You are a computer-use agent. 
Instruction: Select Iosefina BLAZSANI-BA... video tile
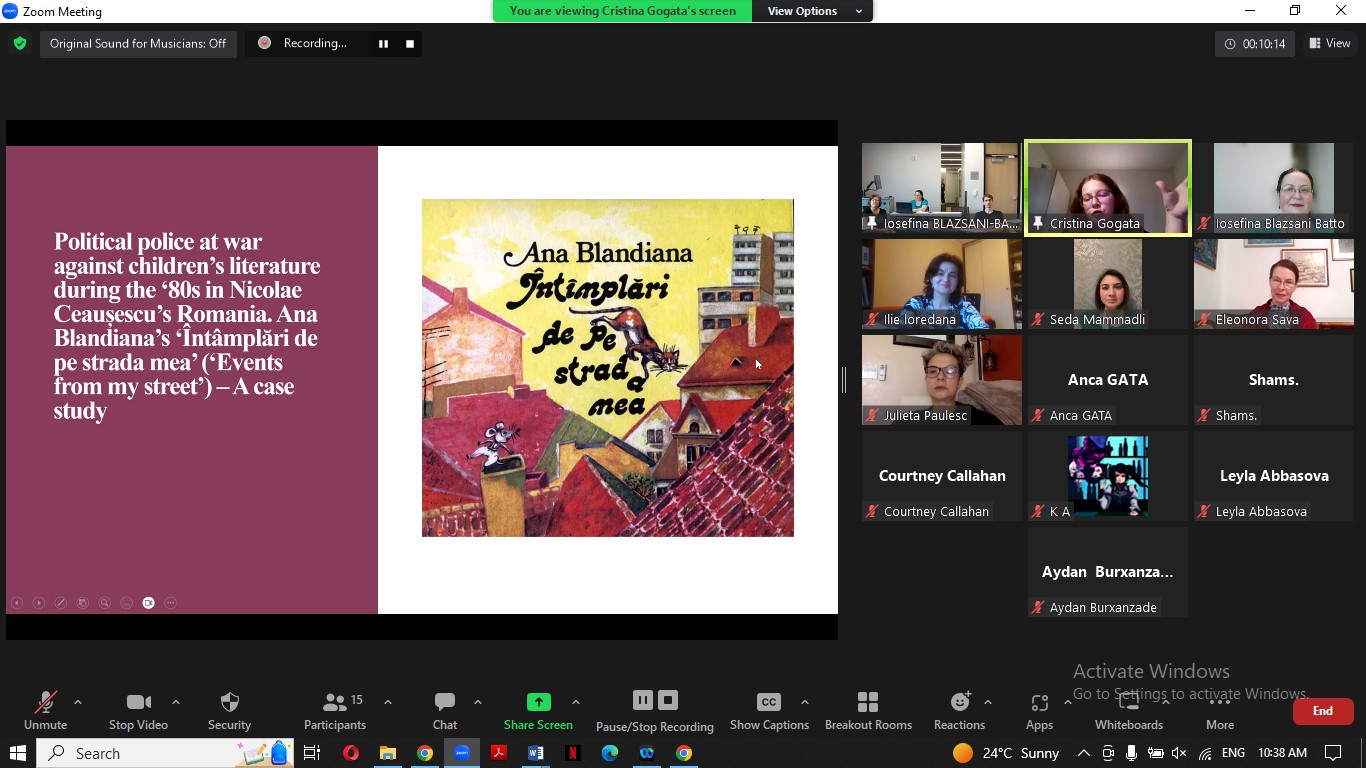click(942, 188)
